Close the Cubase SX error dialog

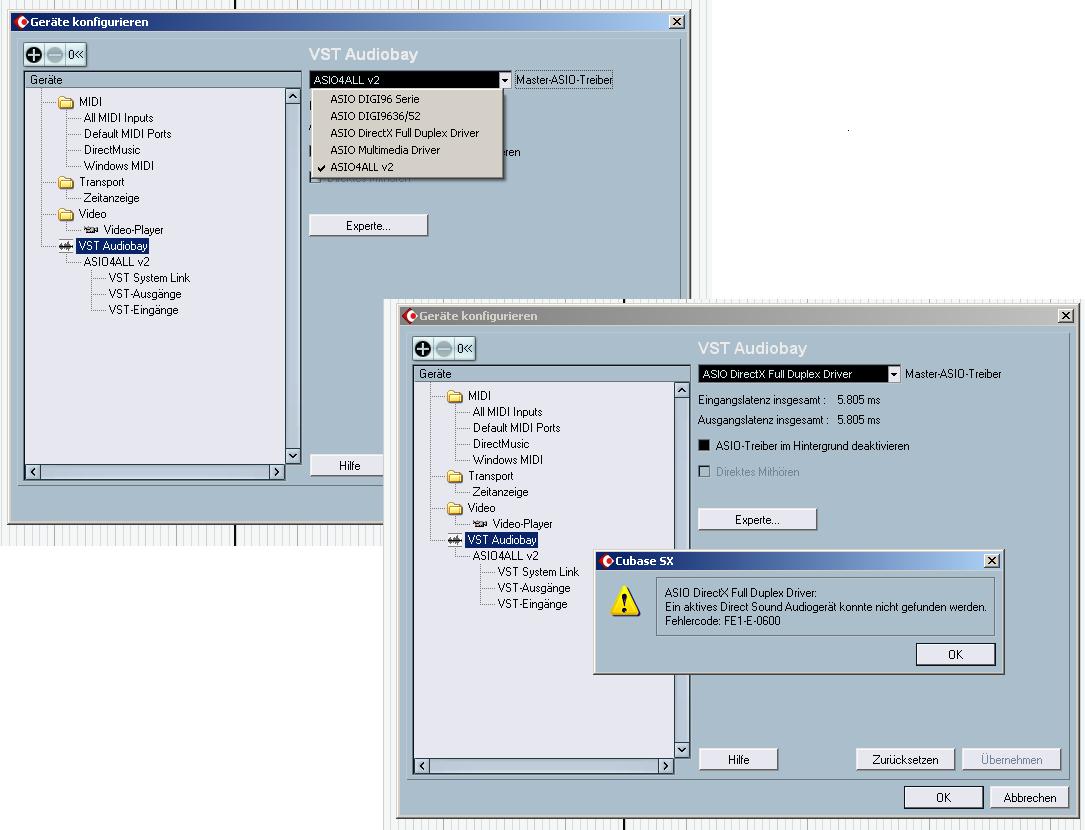[x=992, y=561]
